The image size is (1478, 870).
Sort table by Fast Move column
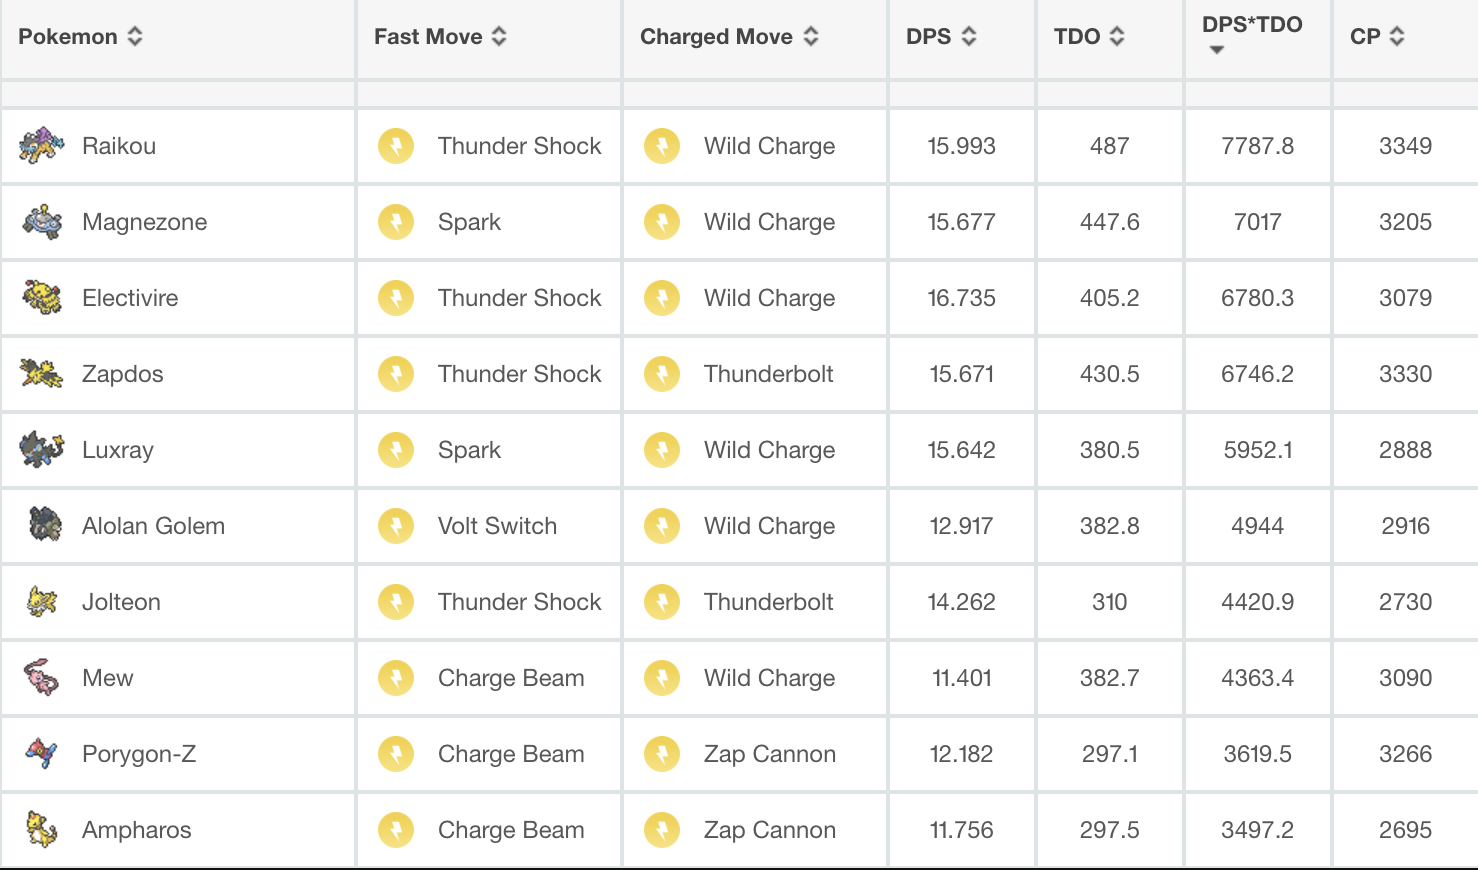pos(499,37)
